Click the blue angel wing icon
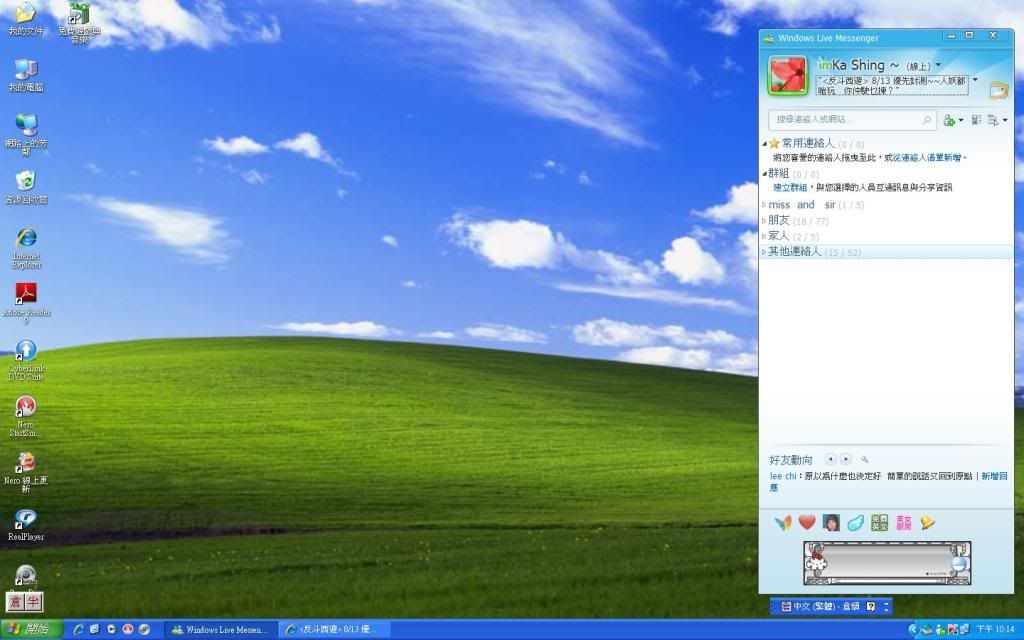 point(855,523)
